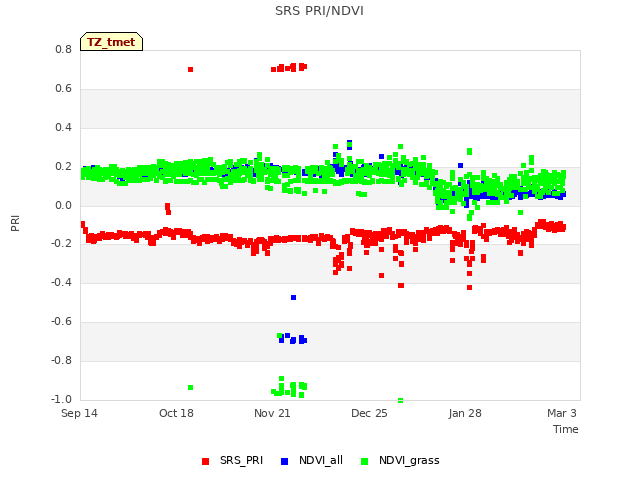
Task: Click the Jan 28 axis tick label
Action: pyautogui.click(x=465, y=413)
